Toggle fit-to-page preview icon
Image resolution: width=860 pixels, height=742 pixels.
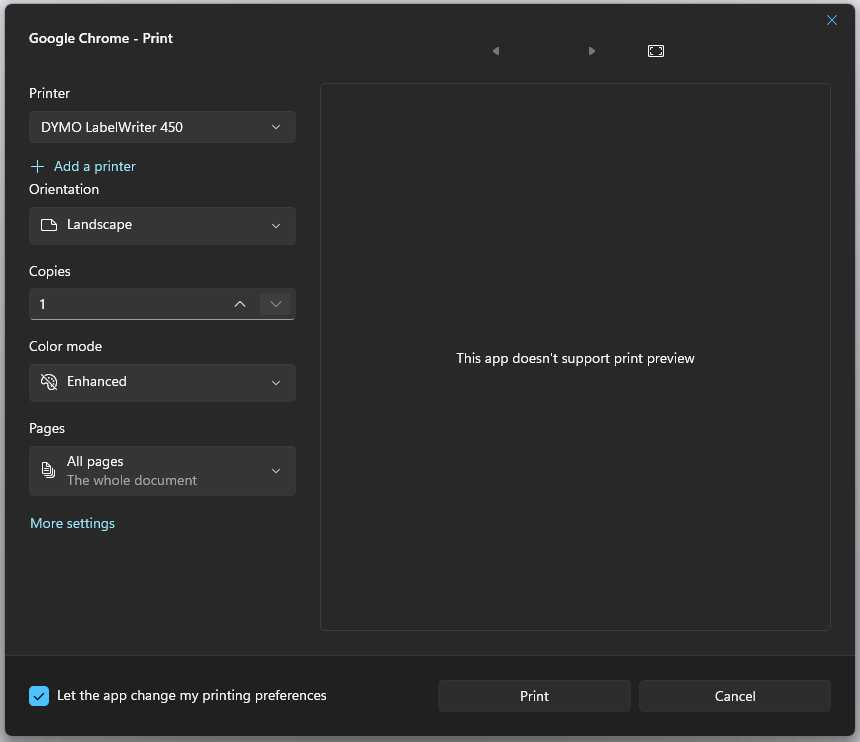(655, 51)
